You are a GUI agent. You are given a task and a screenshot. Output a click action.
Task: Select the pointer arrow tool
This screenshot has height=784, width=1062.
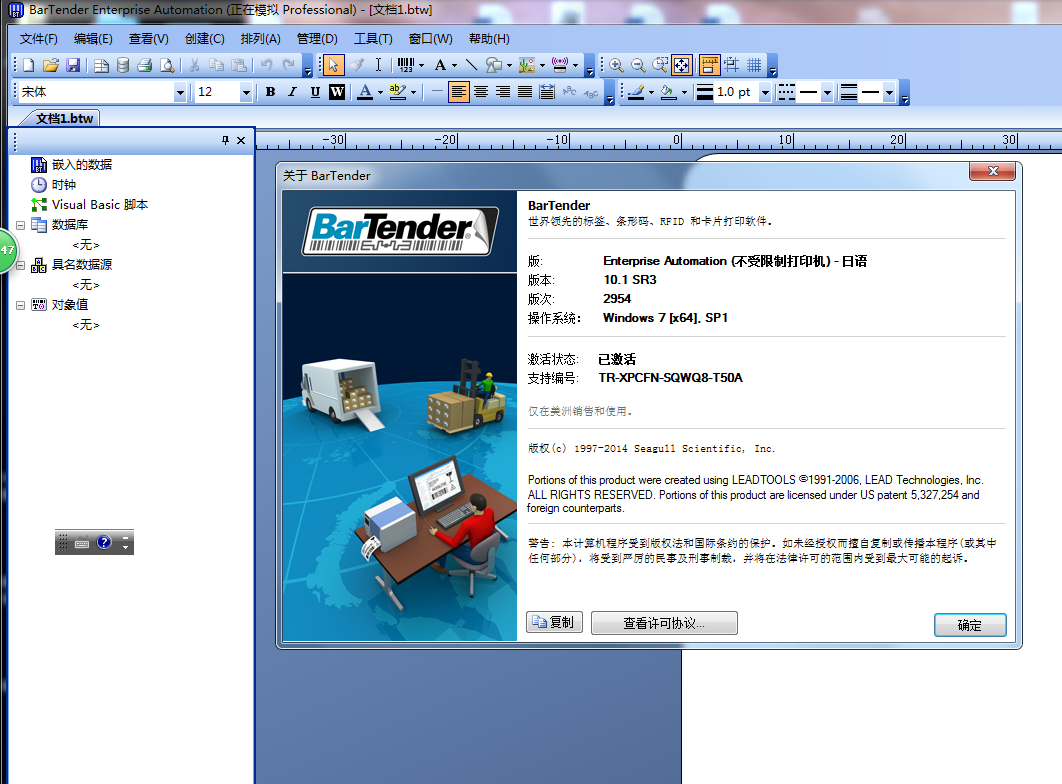[333, 65]
